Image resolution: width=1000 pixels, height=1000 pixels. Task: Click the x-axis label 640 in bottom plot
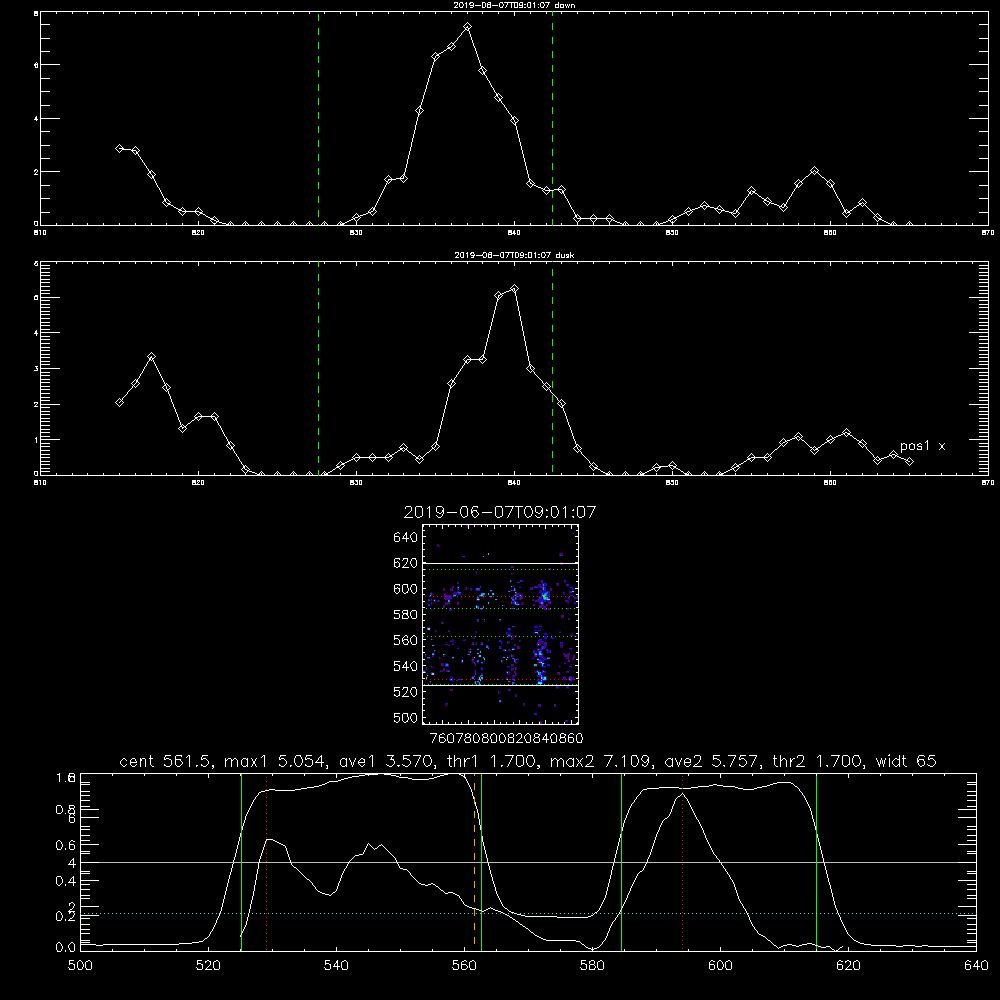(976, 966)
